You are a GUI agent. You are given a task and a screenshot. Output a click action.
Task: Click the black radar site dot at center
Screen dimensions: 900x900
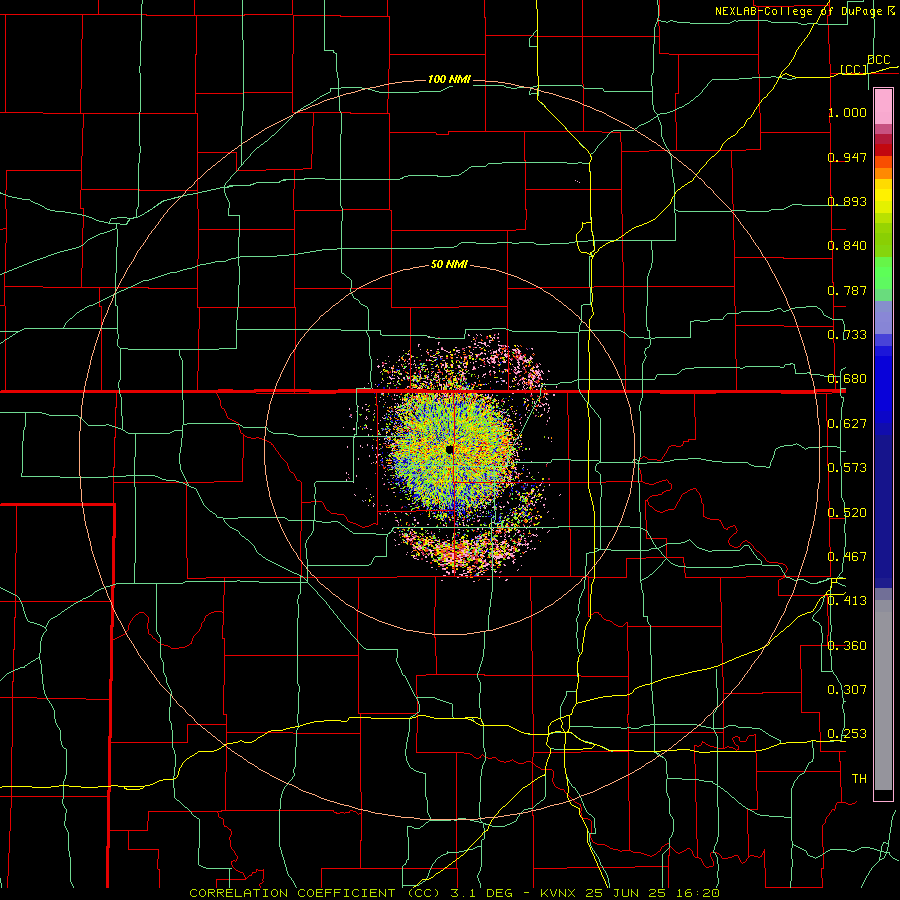[449, 449]
